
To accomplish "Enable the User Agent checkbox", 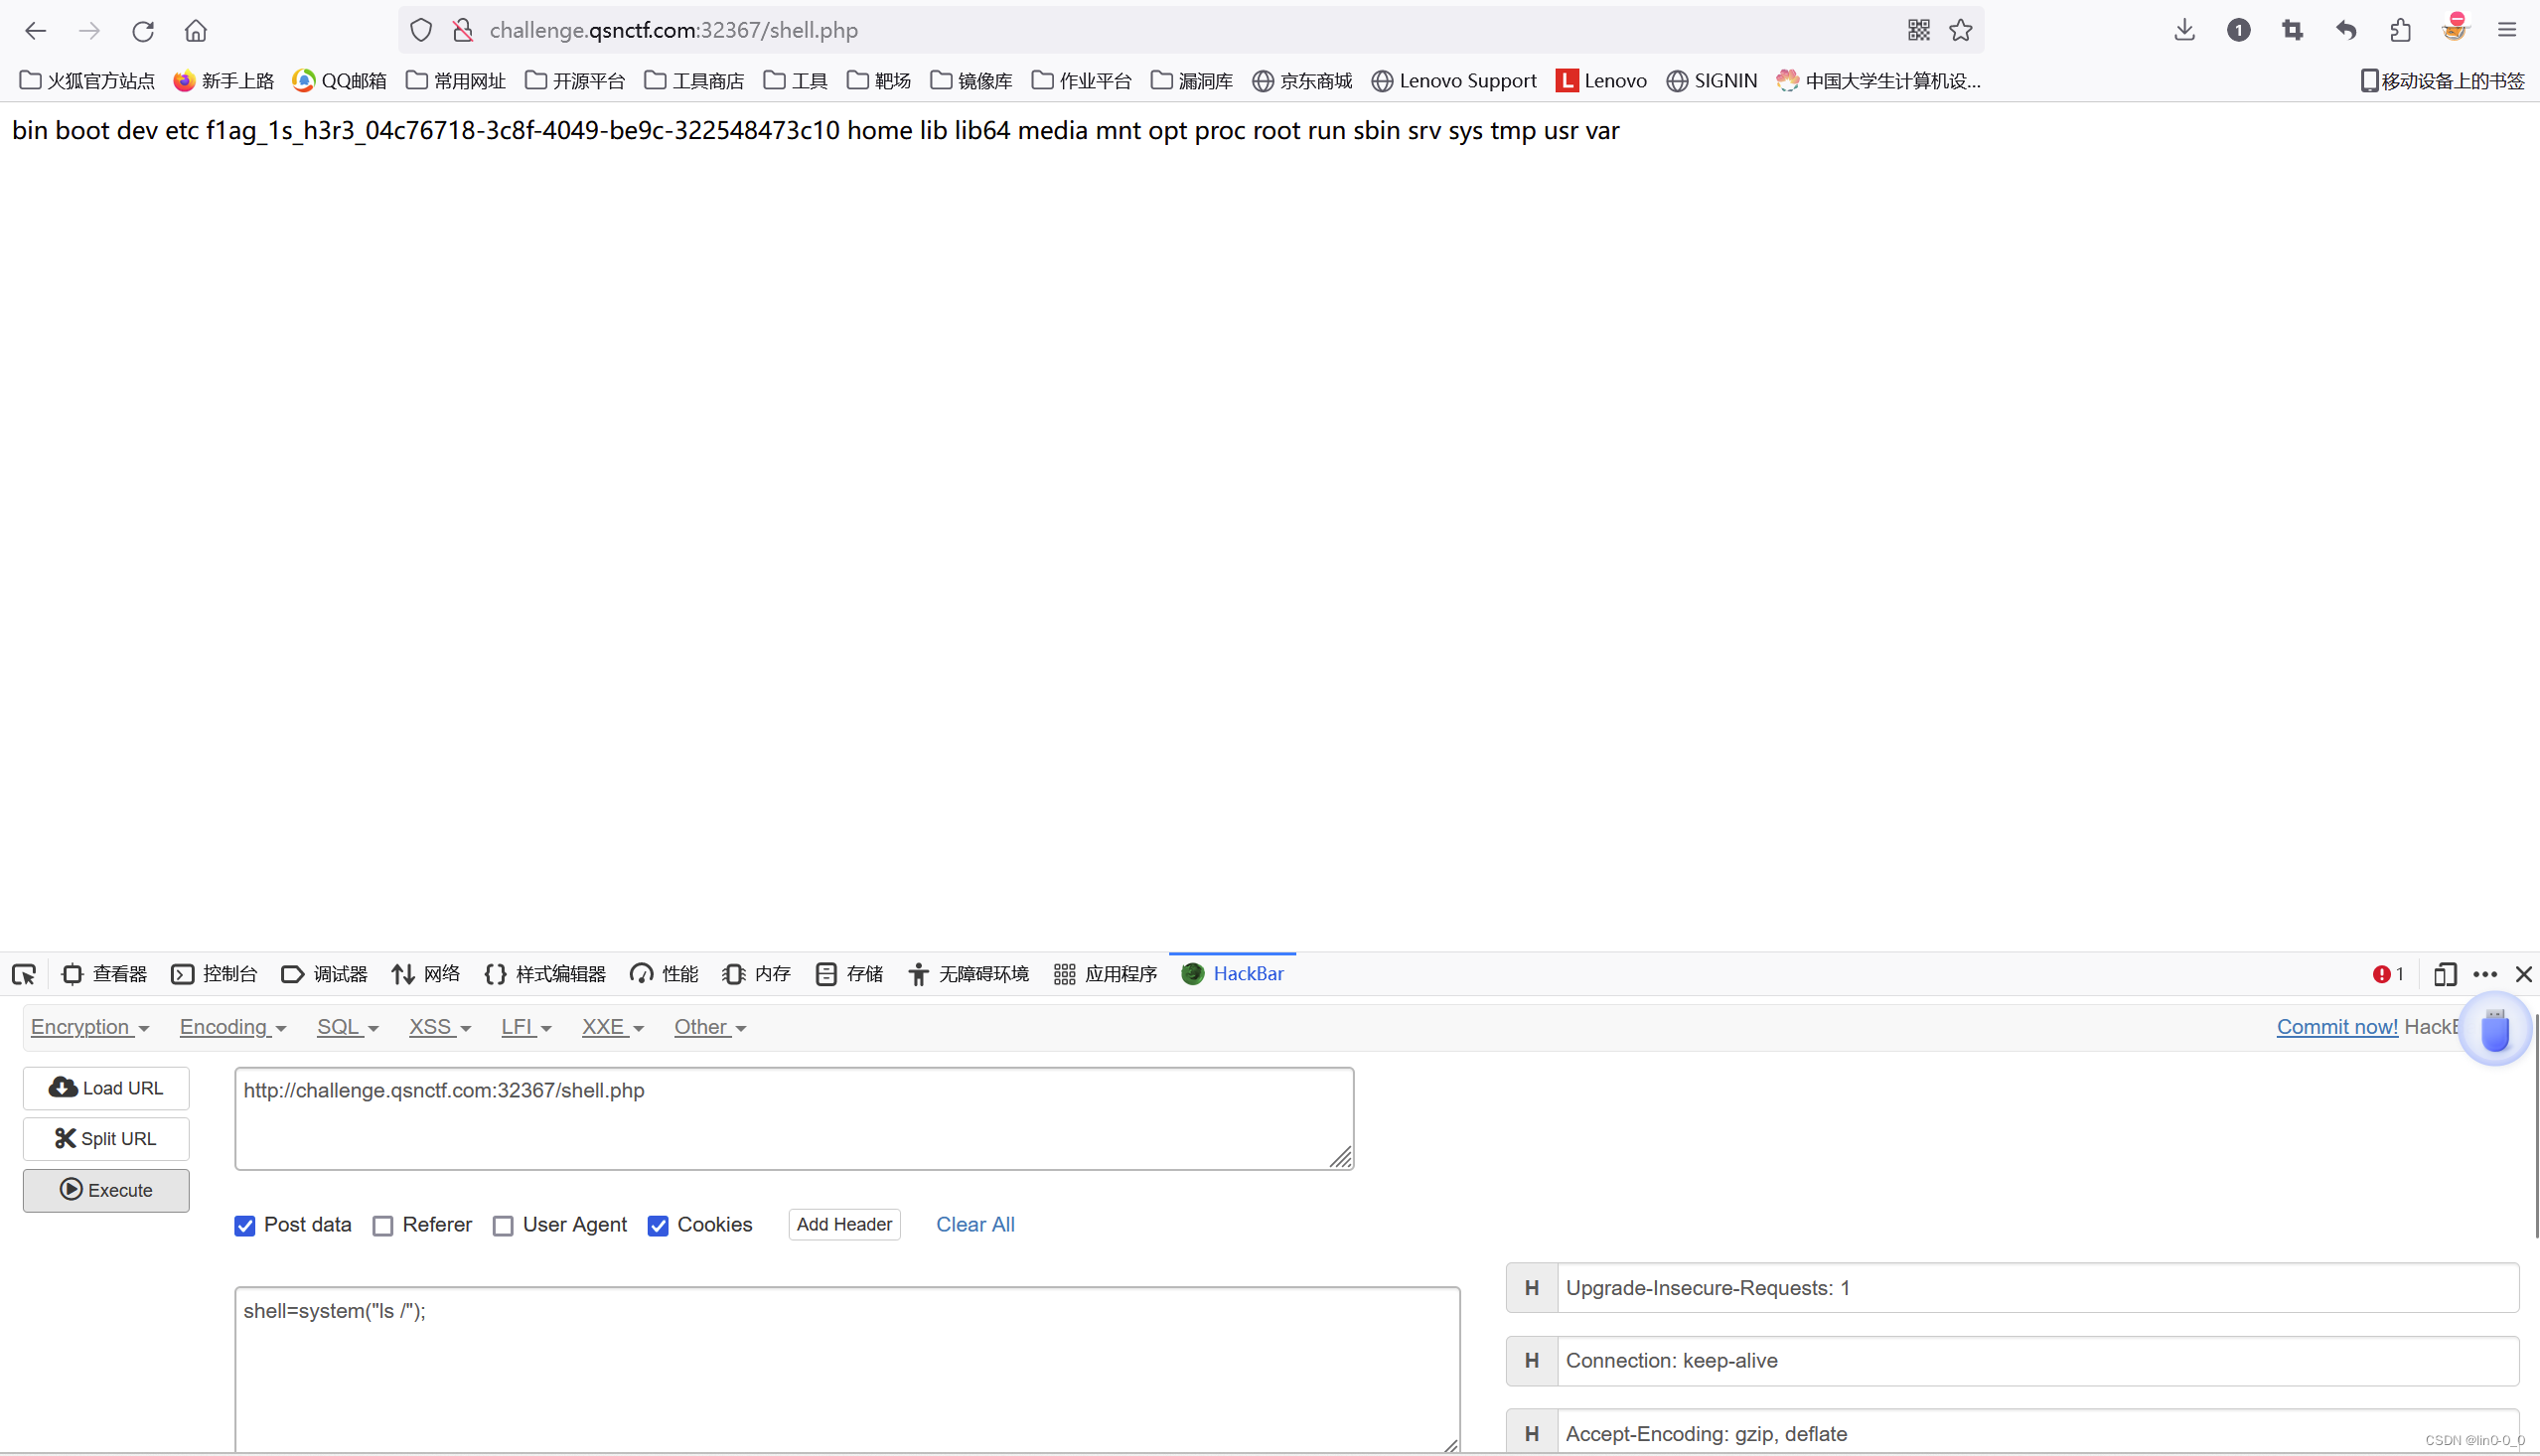I will (x=503, y=1226).
